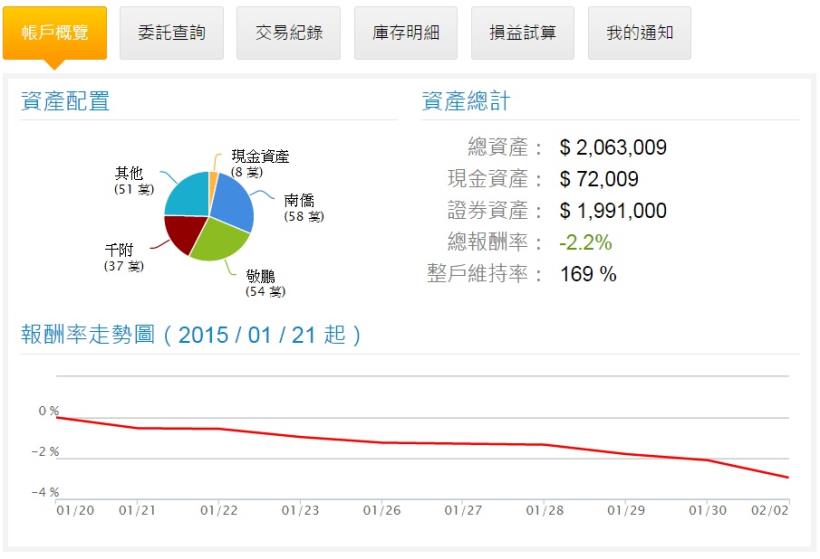Click the 01/27 x-axis date label
This screenshot has height=559, width=820.
(x=463, y=510)
